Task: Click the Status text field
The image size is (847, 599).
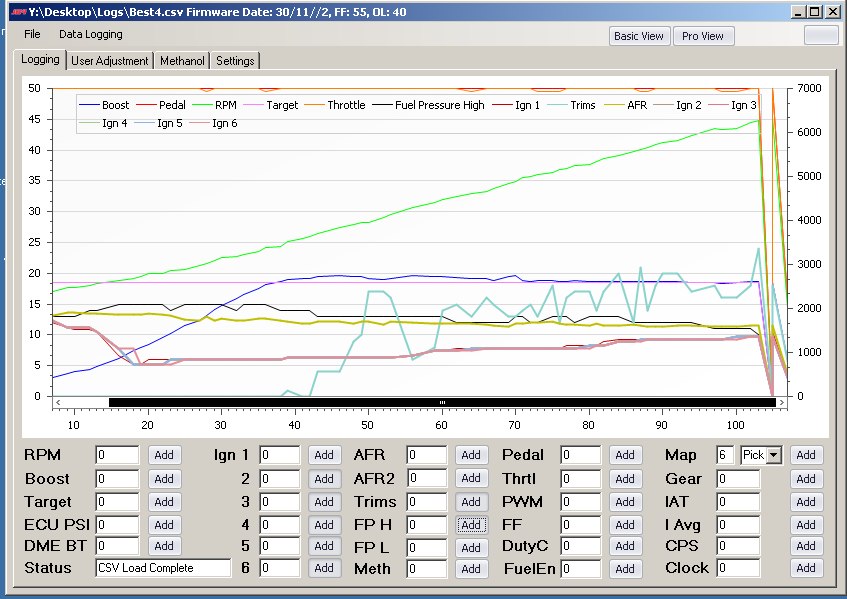Action: [x=163, y=568]
